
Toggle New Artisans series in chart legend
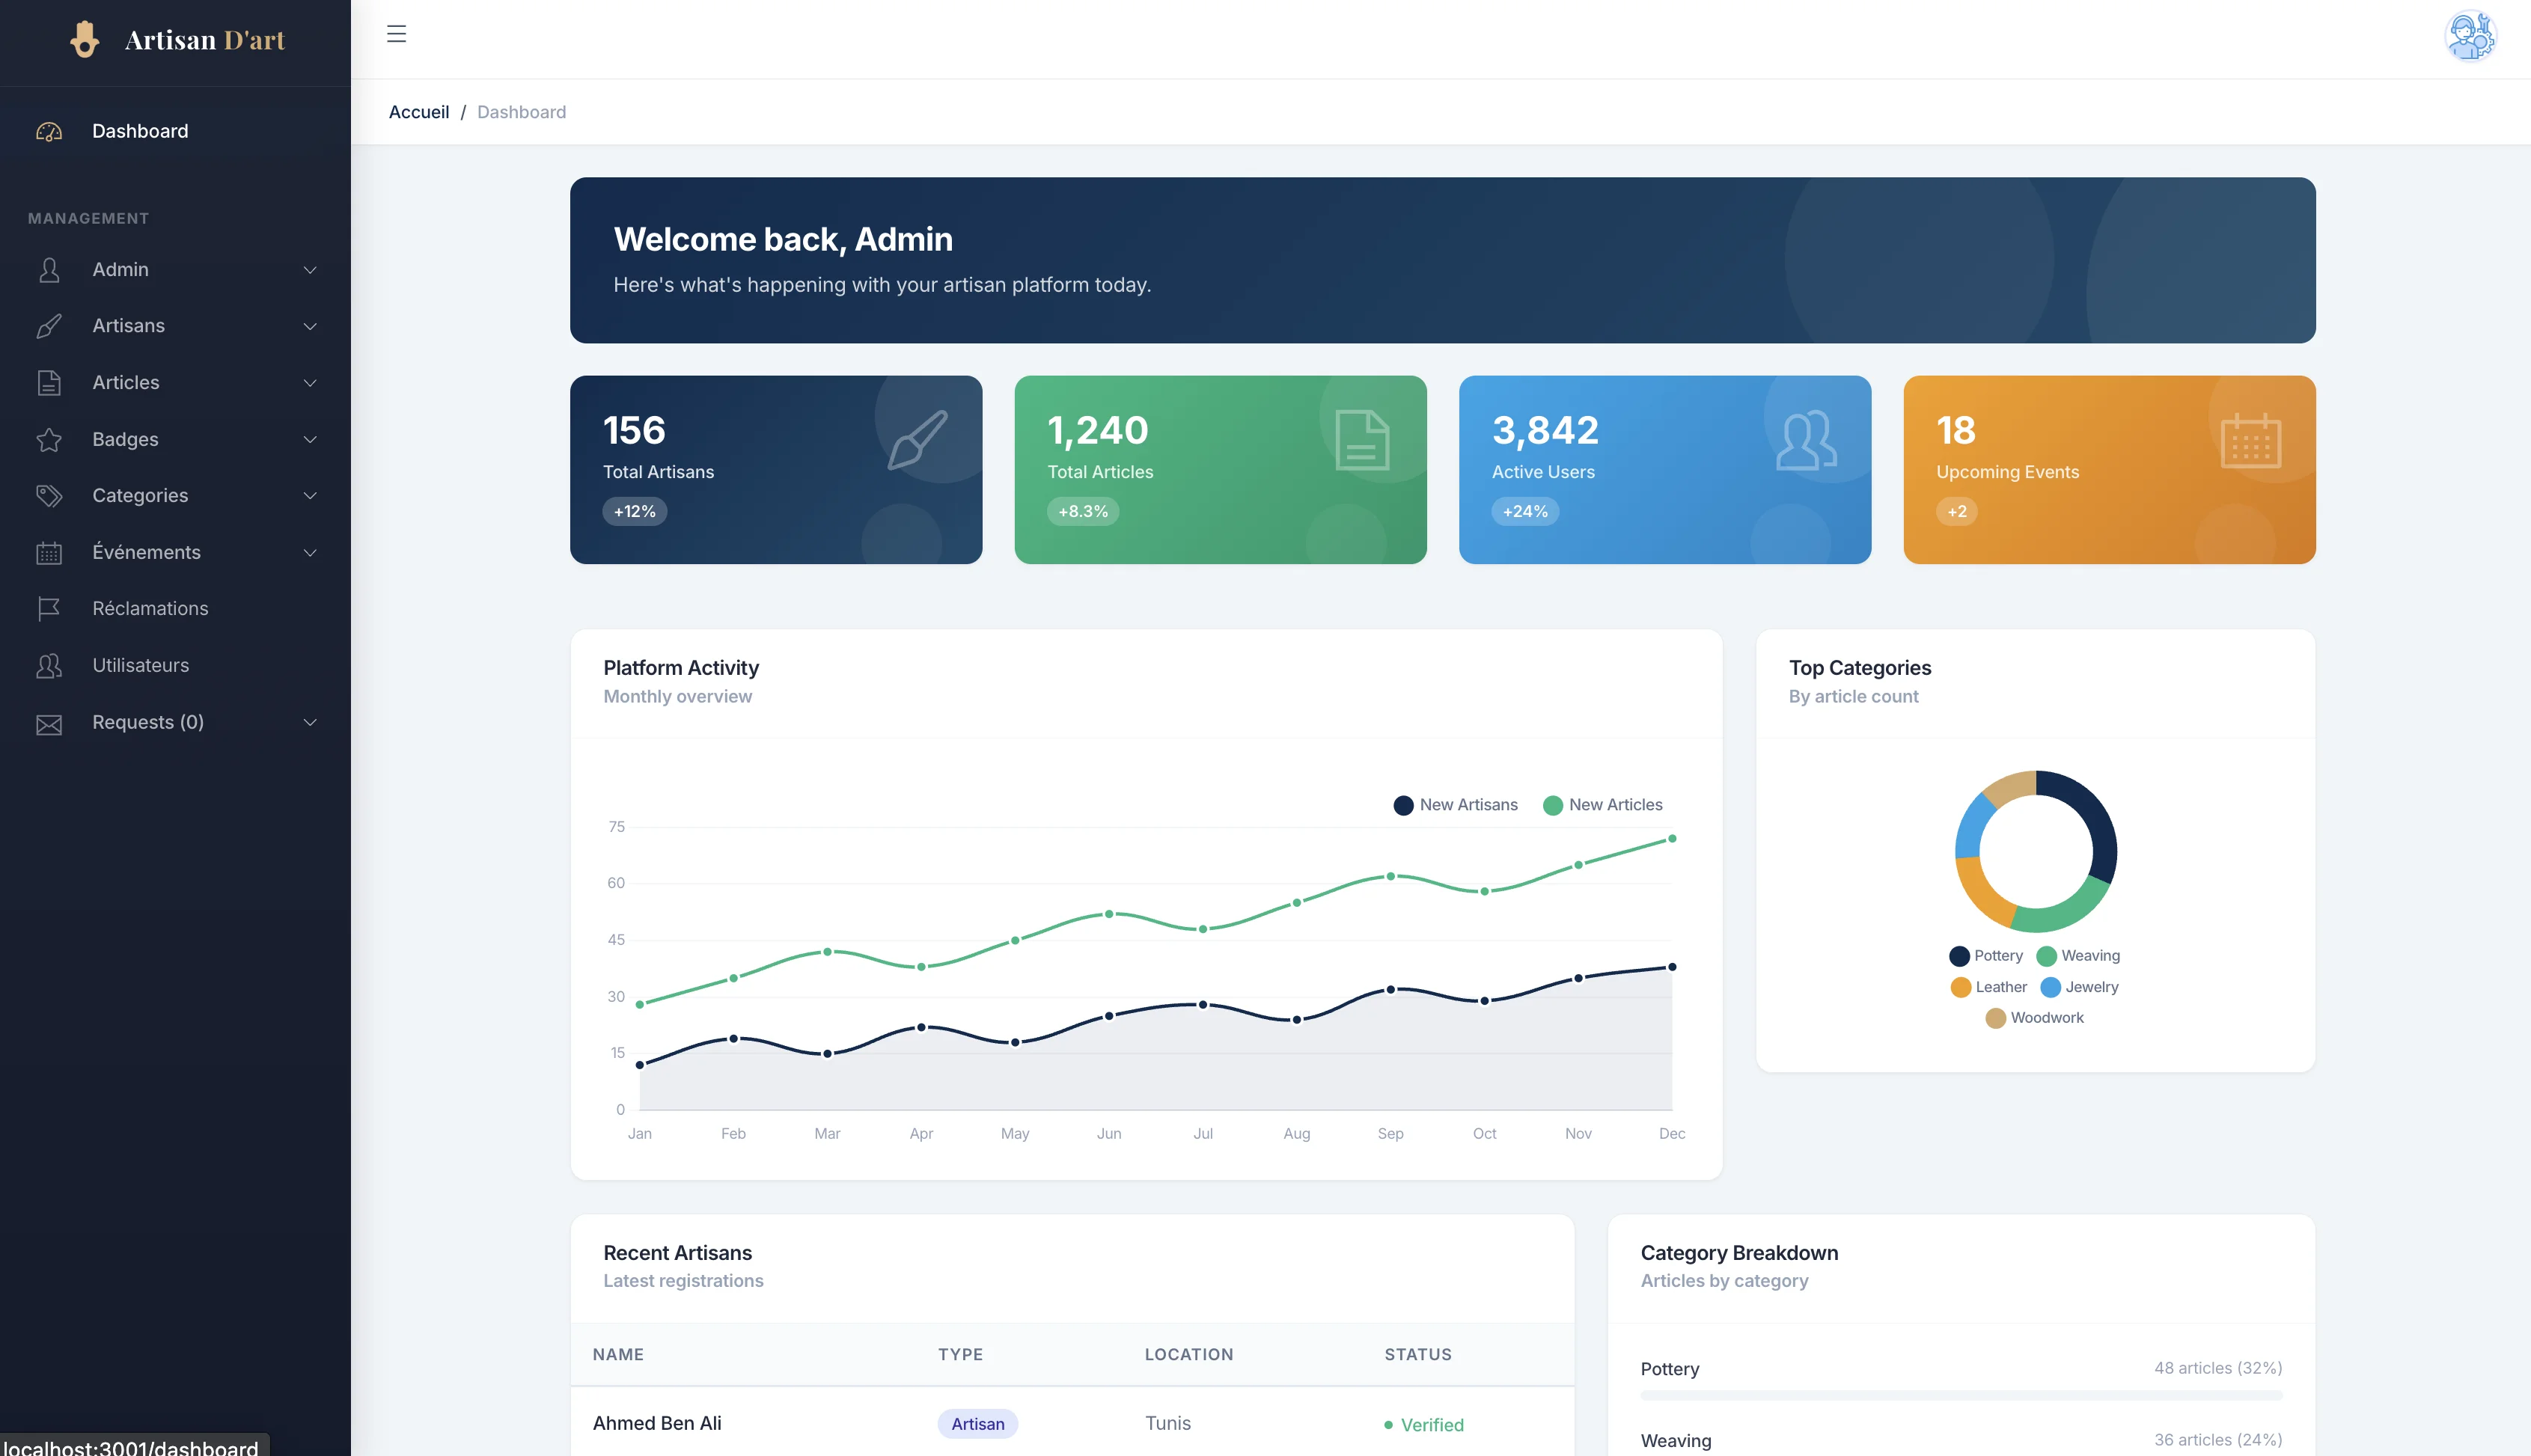click(x=1455, y=805)
